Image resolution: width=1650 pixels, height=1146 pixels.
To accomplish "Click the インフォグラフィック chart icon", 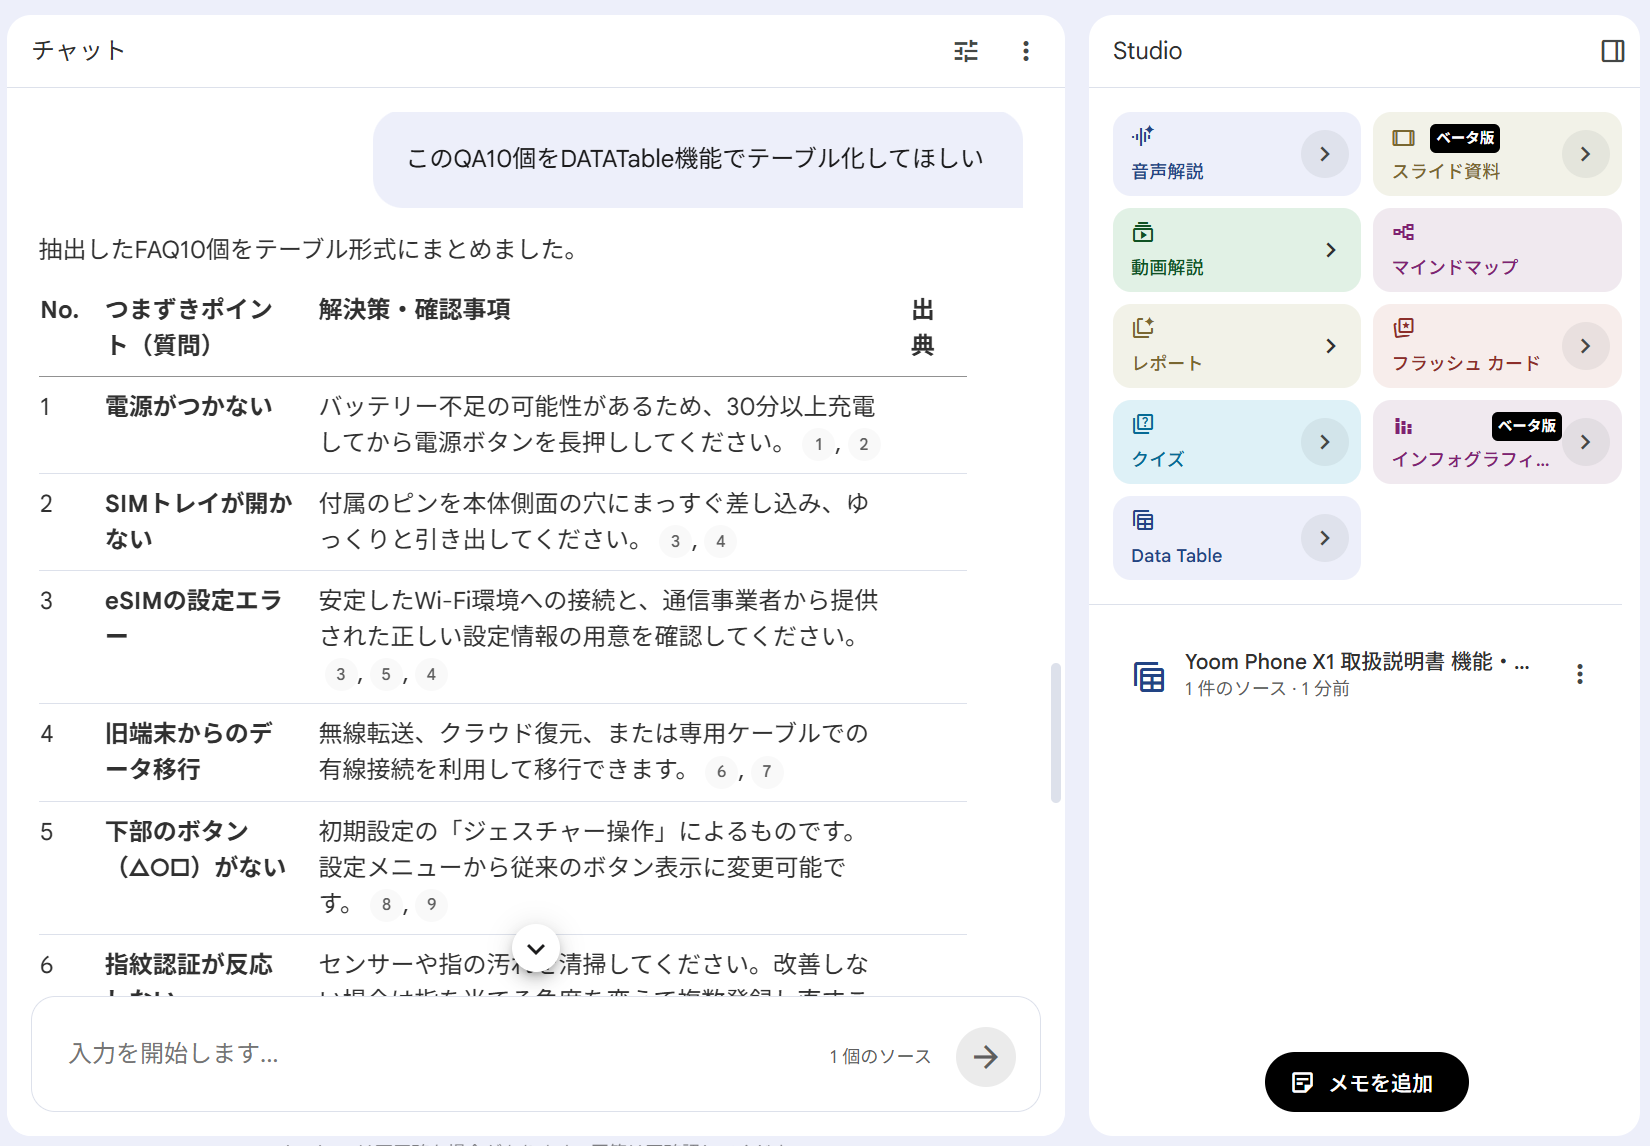I will click(1404, 427).
